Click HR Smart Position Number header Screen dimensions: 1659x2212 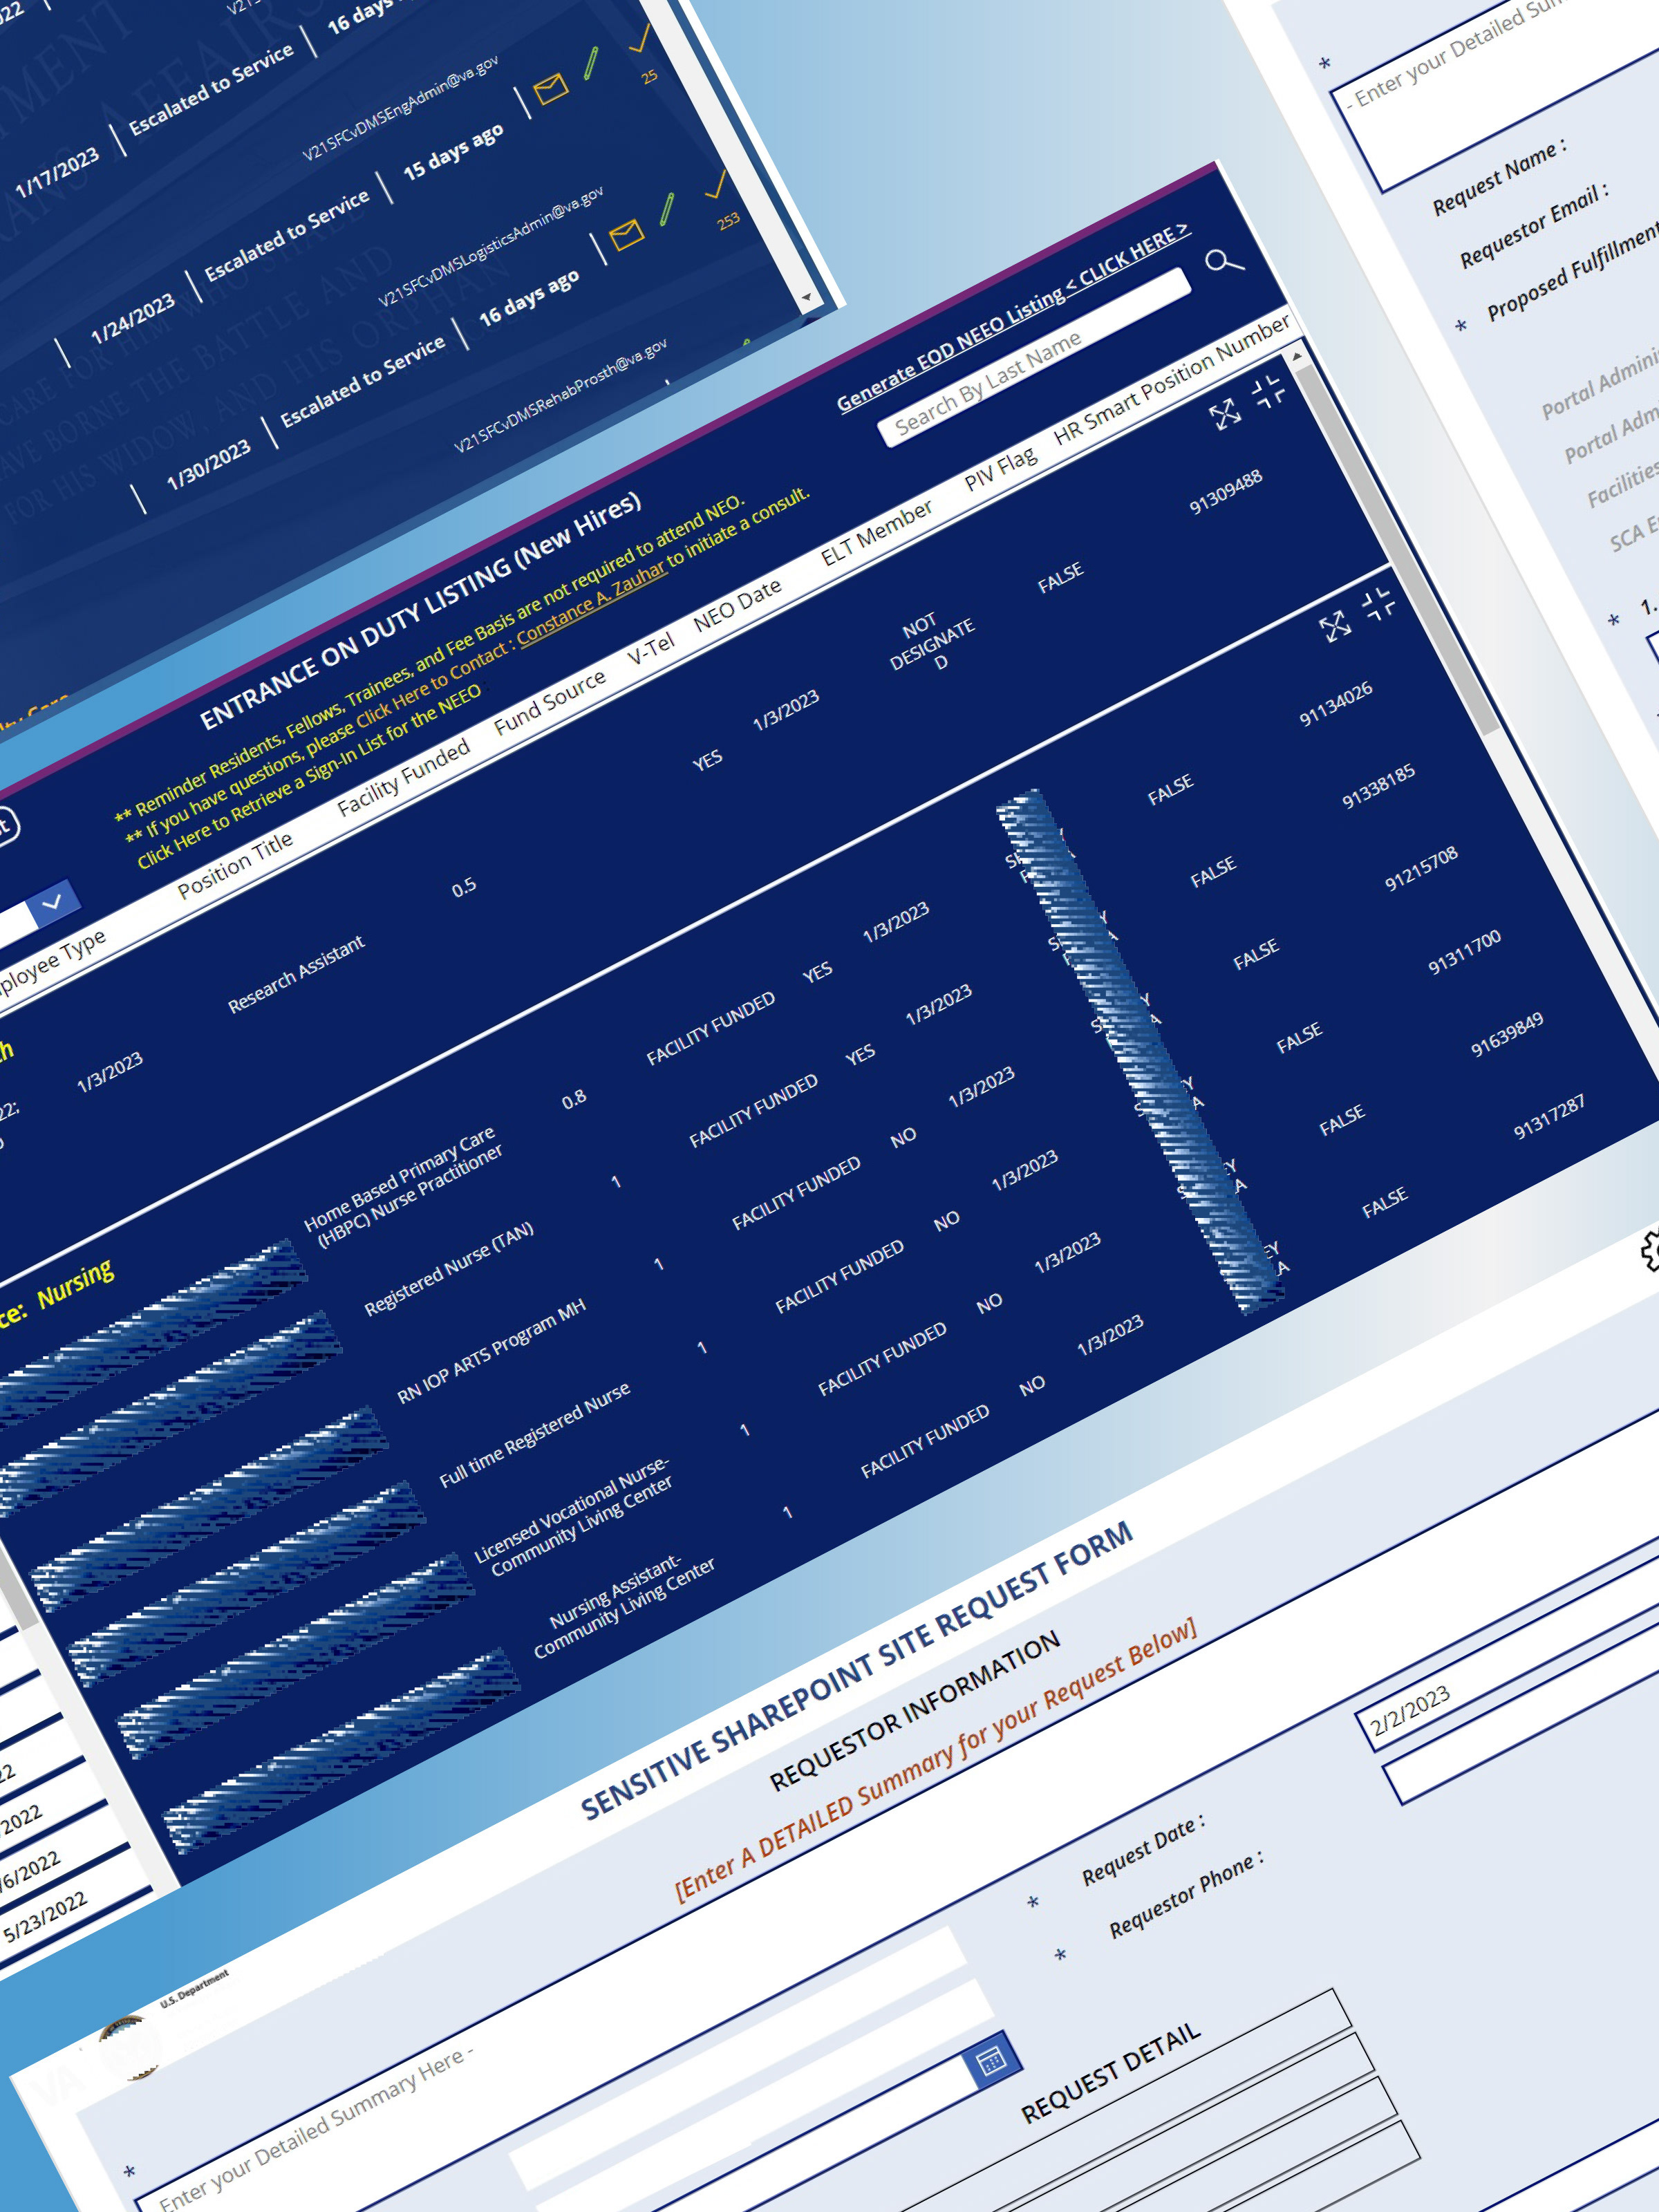point(1172,378)
